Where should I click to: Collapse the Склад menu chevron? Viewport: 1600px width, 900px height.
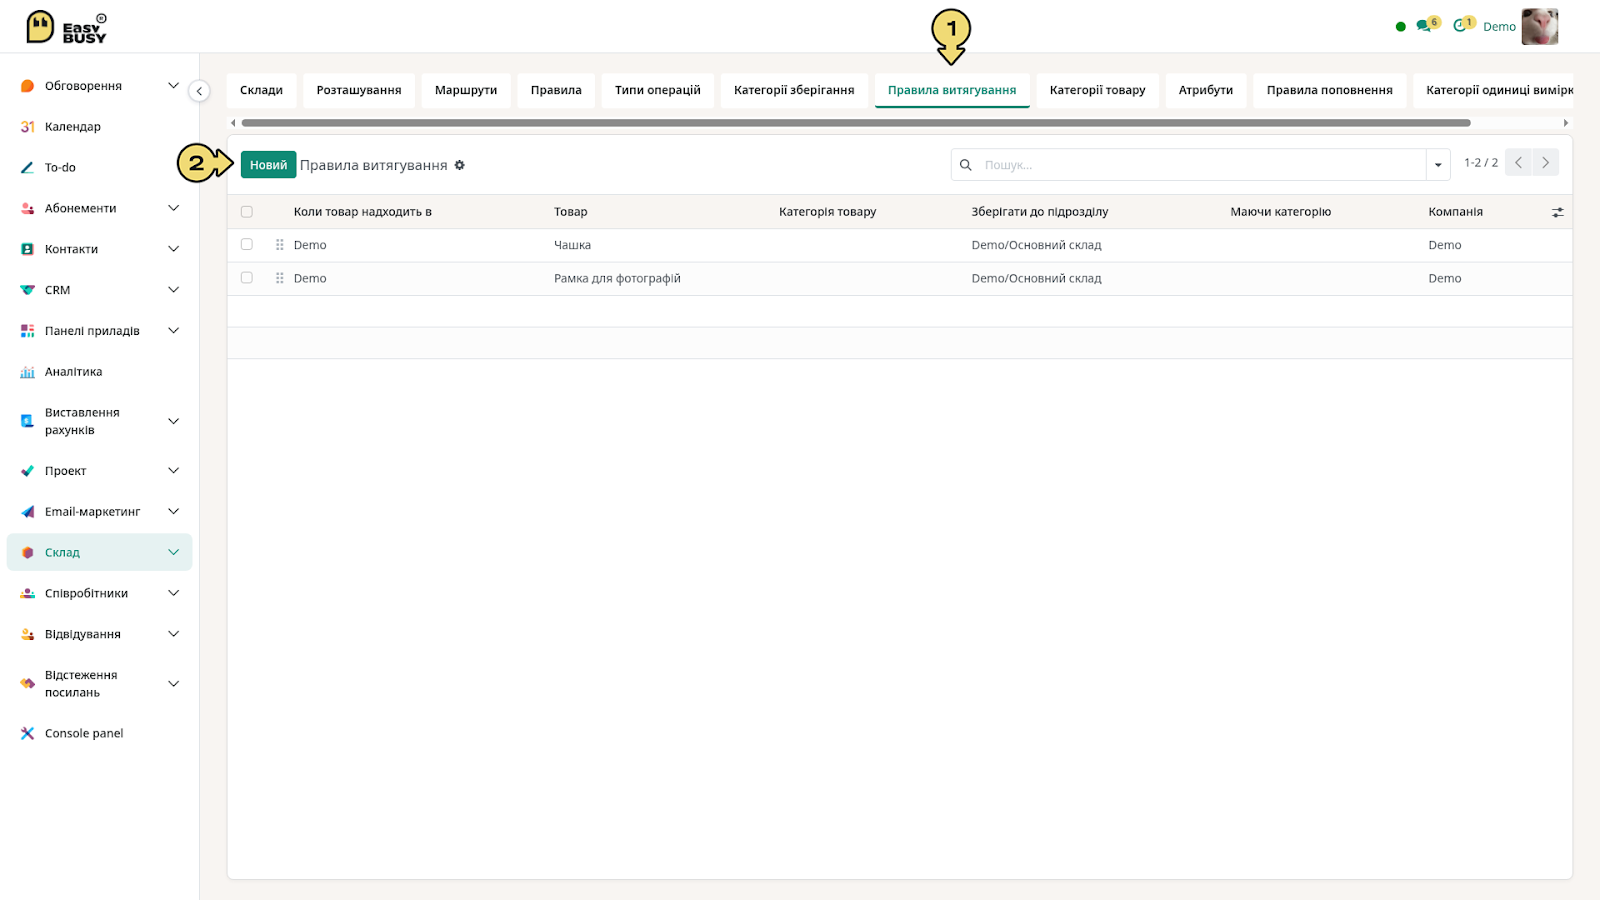(173, 552)
